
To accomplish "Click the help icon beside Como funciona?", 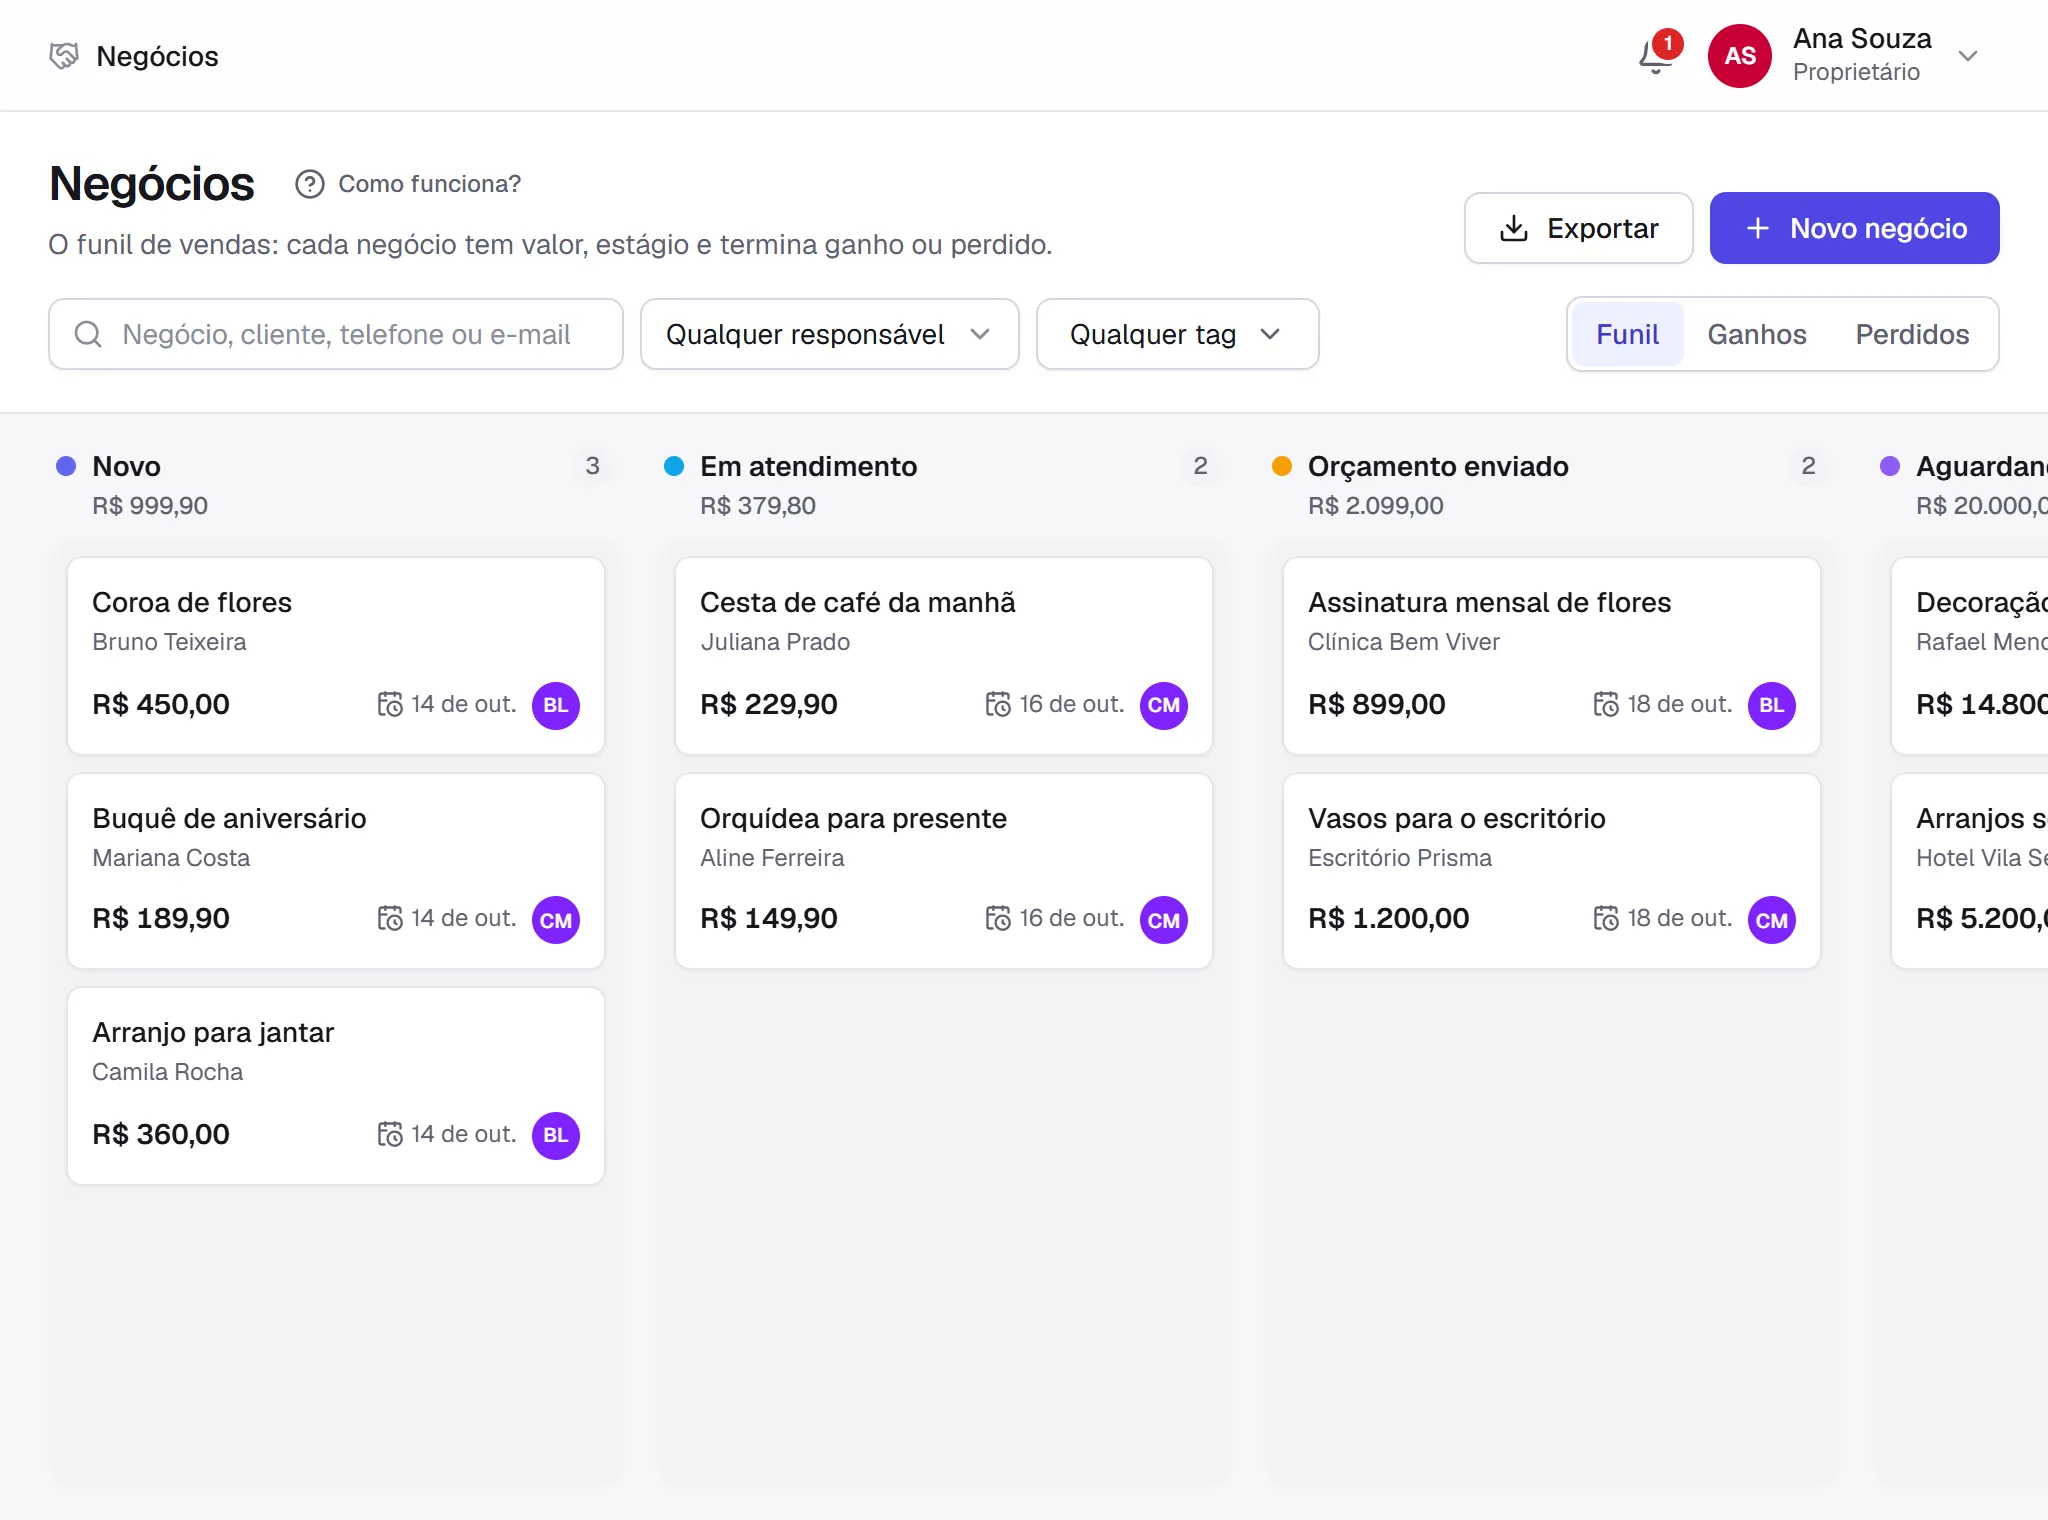I will (310, 184).
